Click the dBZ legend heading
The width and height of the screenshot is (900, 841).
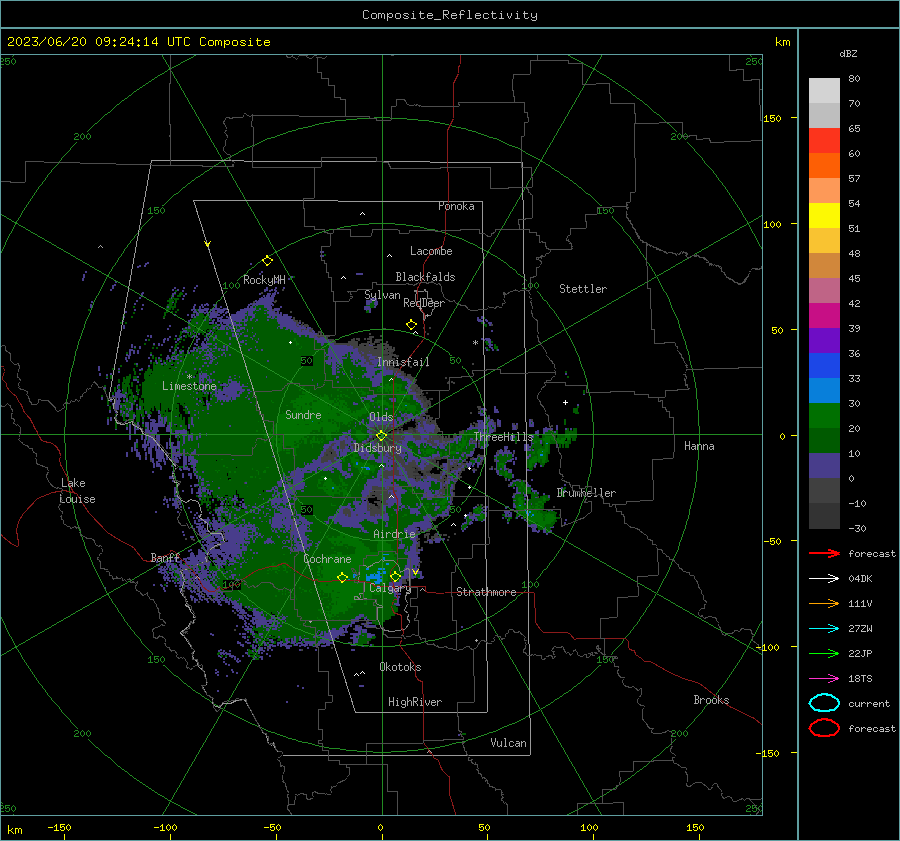click(x=848, y=53)
